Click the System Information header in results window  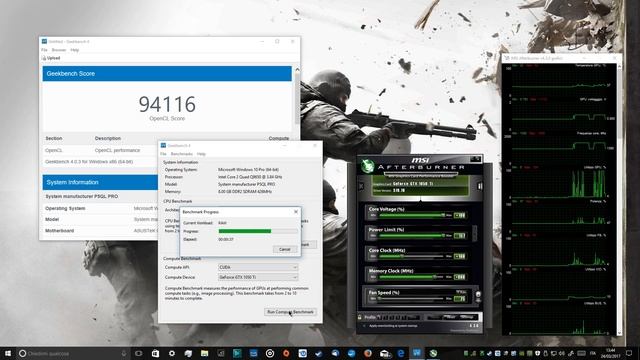tap(100, 182)
